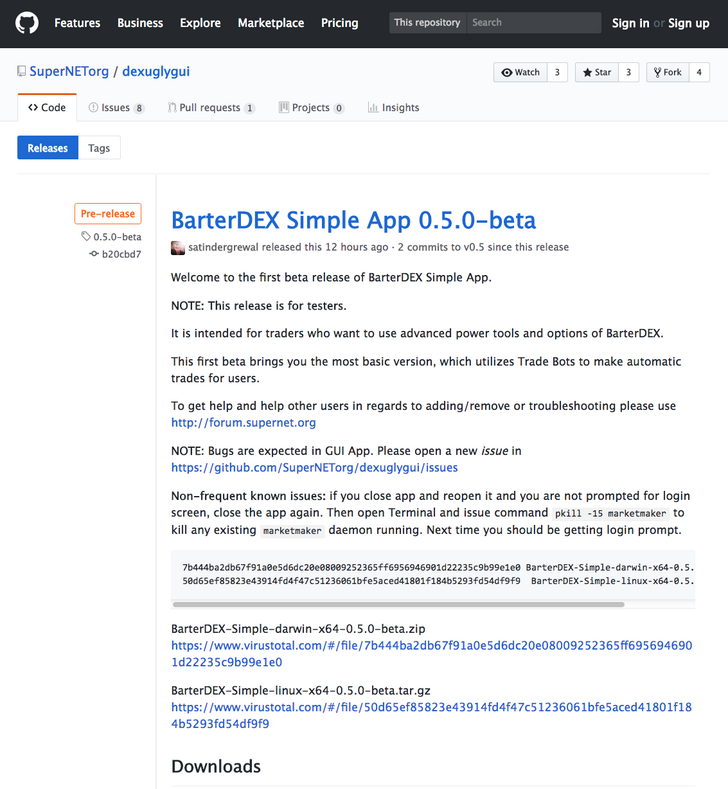Select the Releases button
This screenshot has width=728, height=789.
pyautogui.click(x=48, y=148)
